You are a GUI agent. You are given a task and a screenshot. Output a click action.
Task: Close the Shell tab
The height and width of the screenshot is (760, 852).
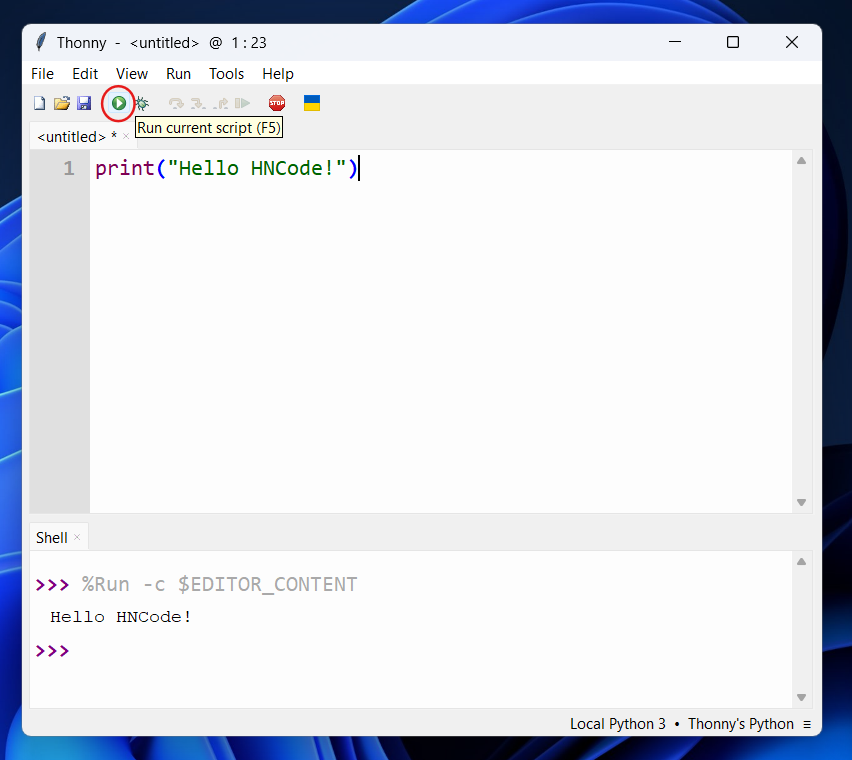(x=77, y=537)
